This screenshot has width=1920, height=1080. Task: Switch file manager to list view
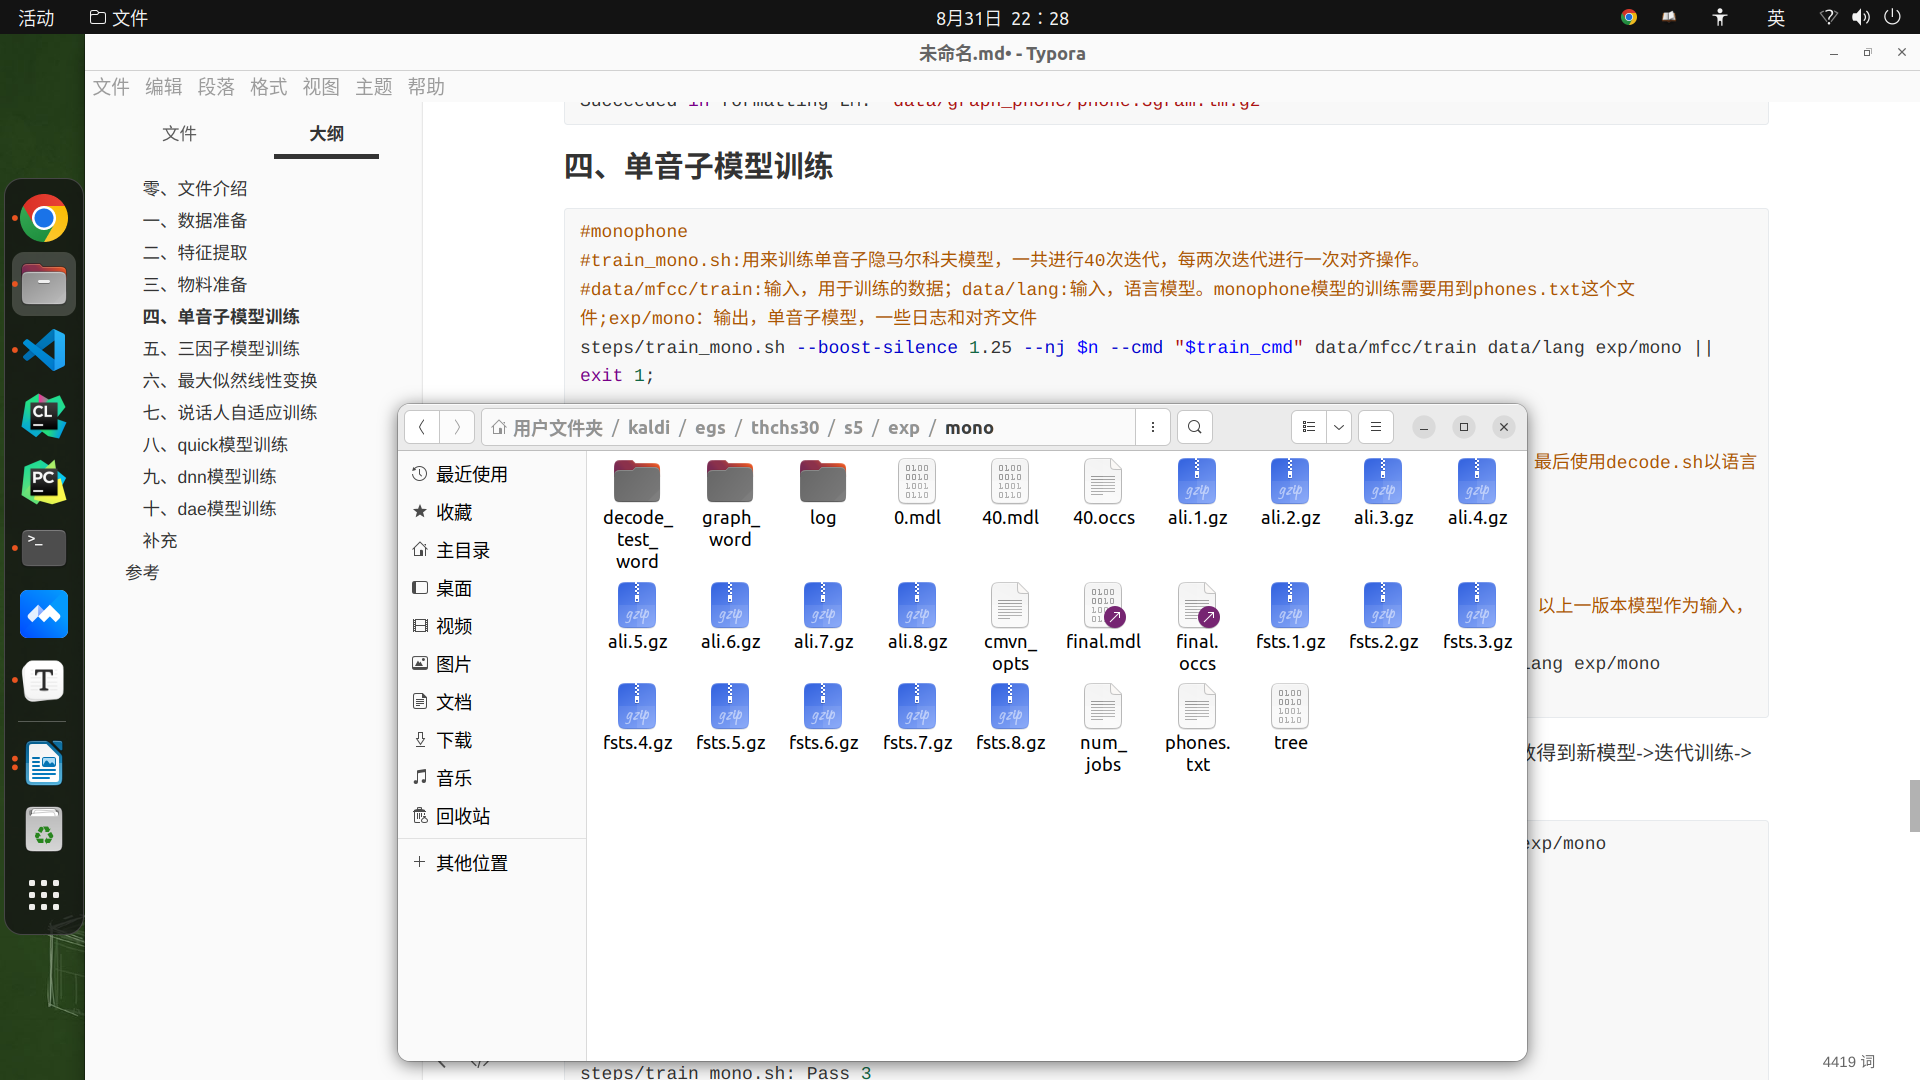pyautogui.click(x=1308, y=427)
